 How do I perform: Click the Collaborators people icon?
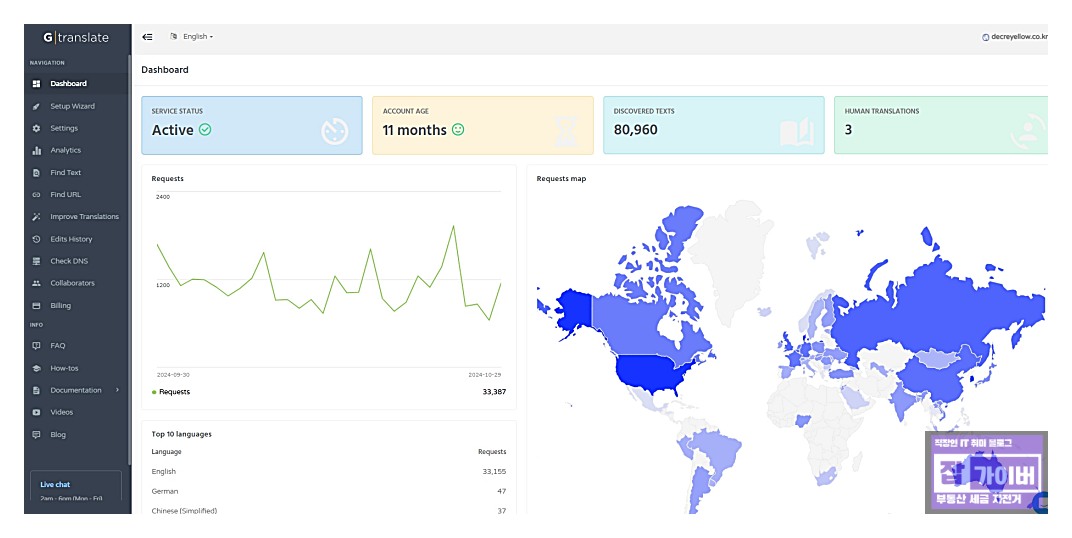(36, 283)
